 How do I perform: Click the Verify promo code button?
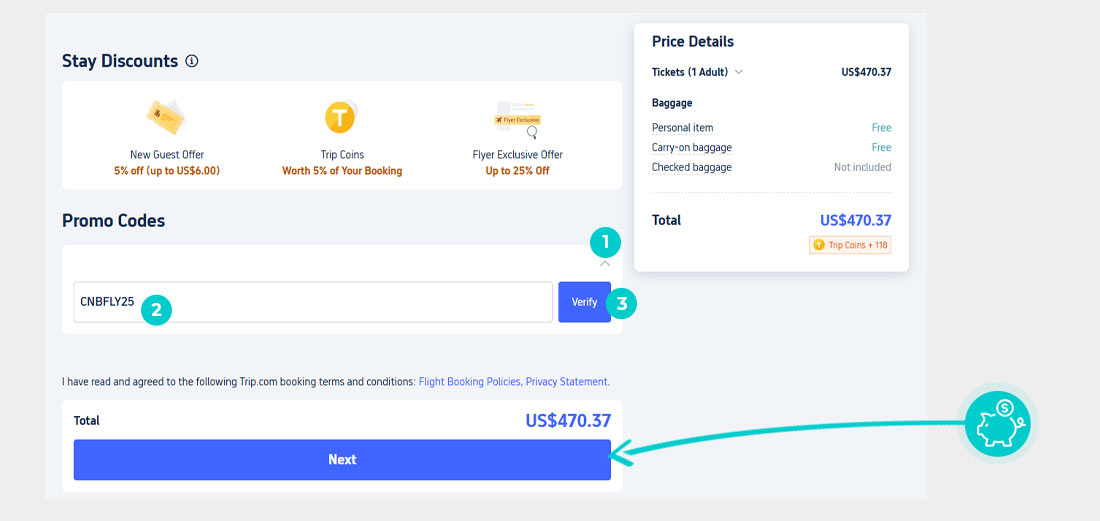[584, 302]
